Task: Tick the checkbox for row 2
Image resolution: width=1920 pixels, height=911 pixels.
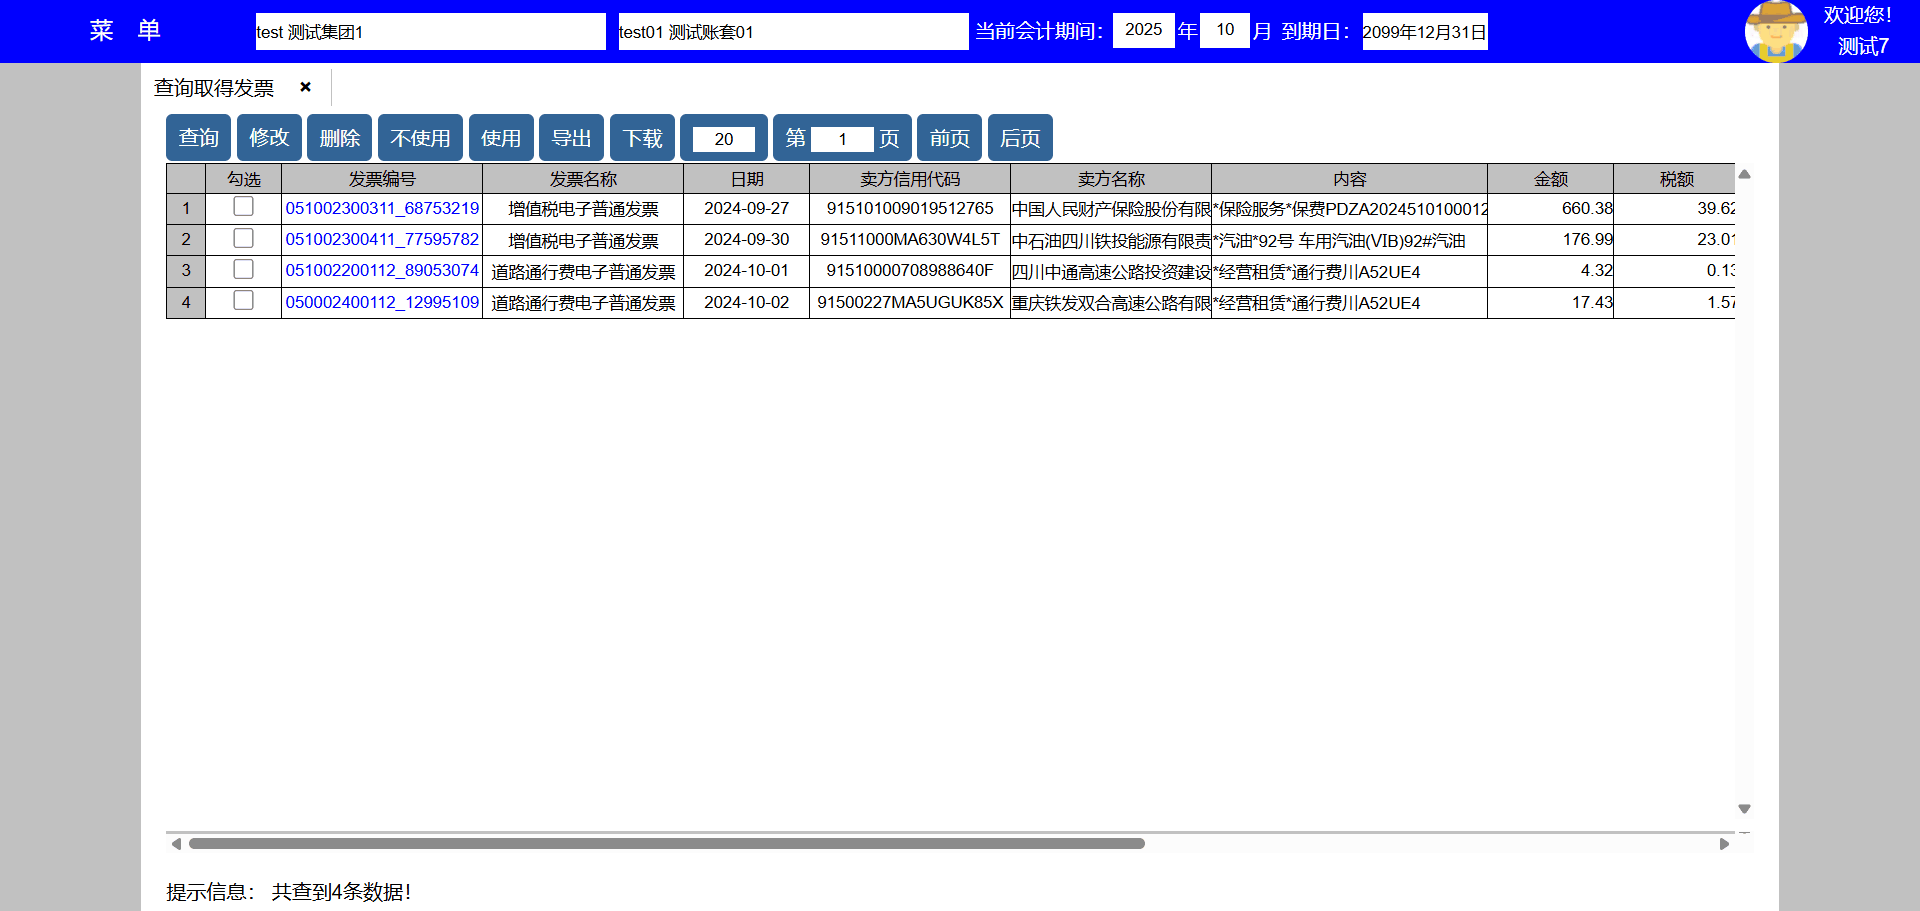Action: coord(243,238)
